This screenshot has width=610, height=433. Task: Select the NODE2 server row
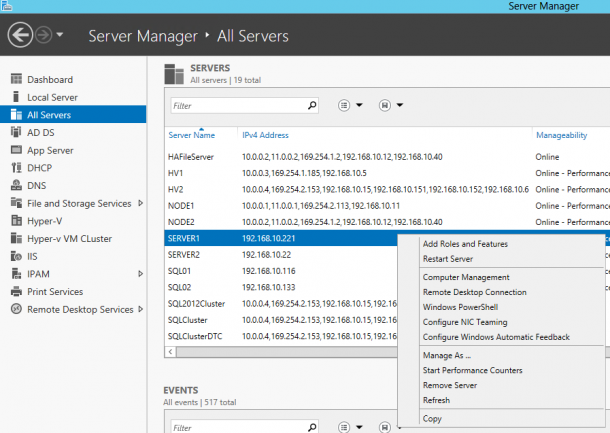pos(387,222)
